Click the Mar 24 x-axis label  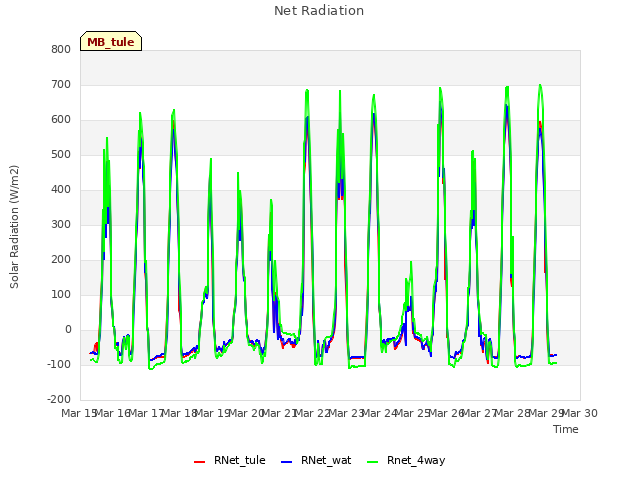[380, 413]
